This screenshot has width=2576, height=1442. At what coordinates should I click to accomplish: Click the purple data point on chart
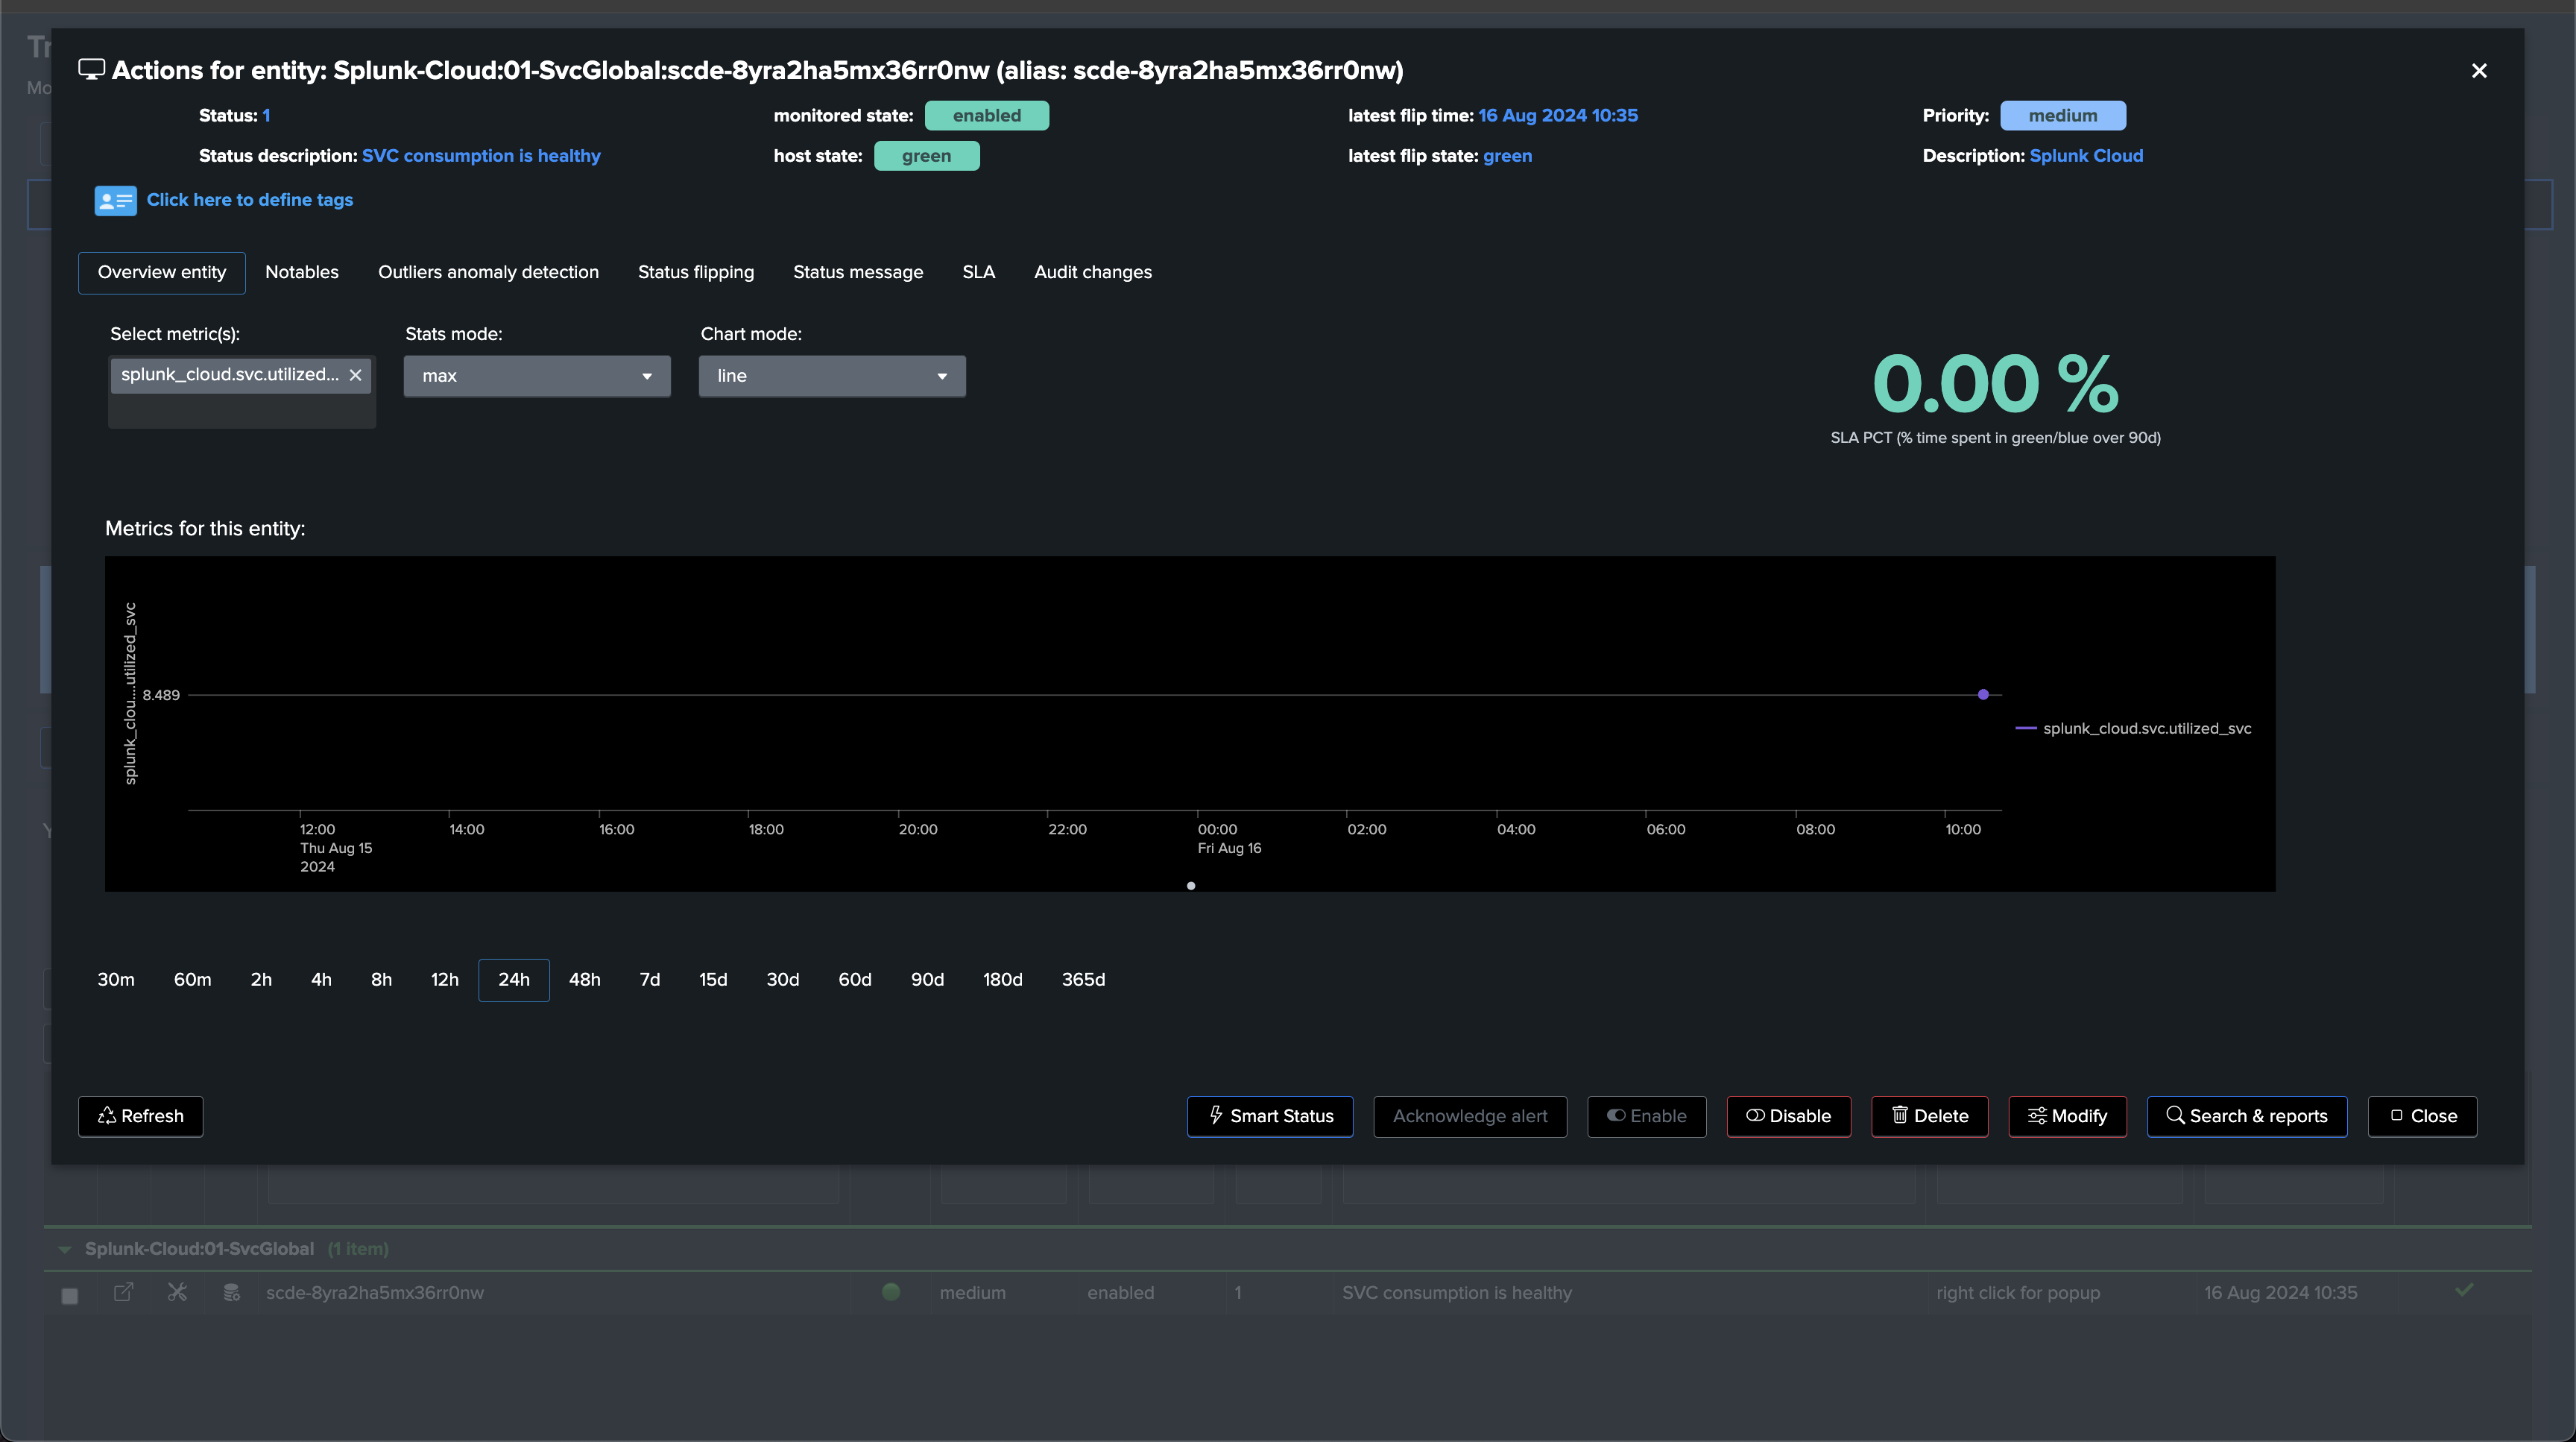point(1983,694)
